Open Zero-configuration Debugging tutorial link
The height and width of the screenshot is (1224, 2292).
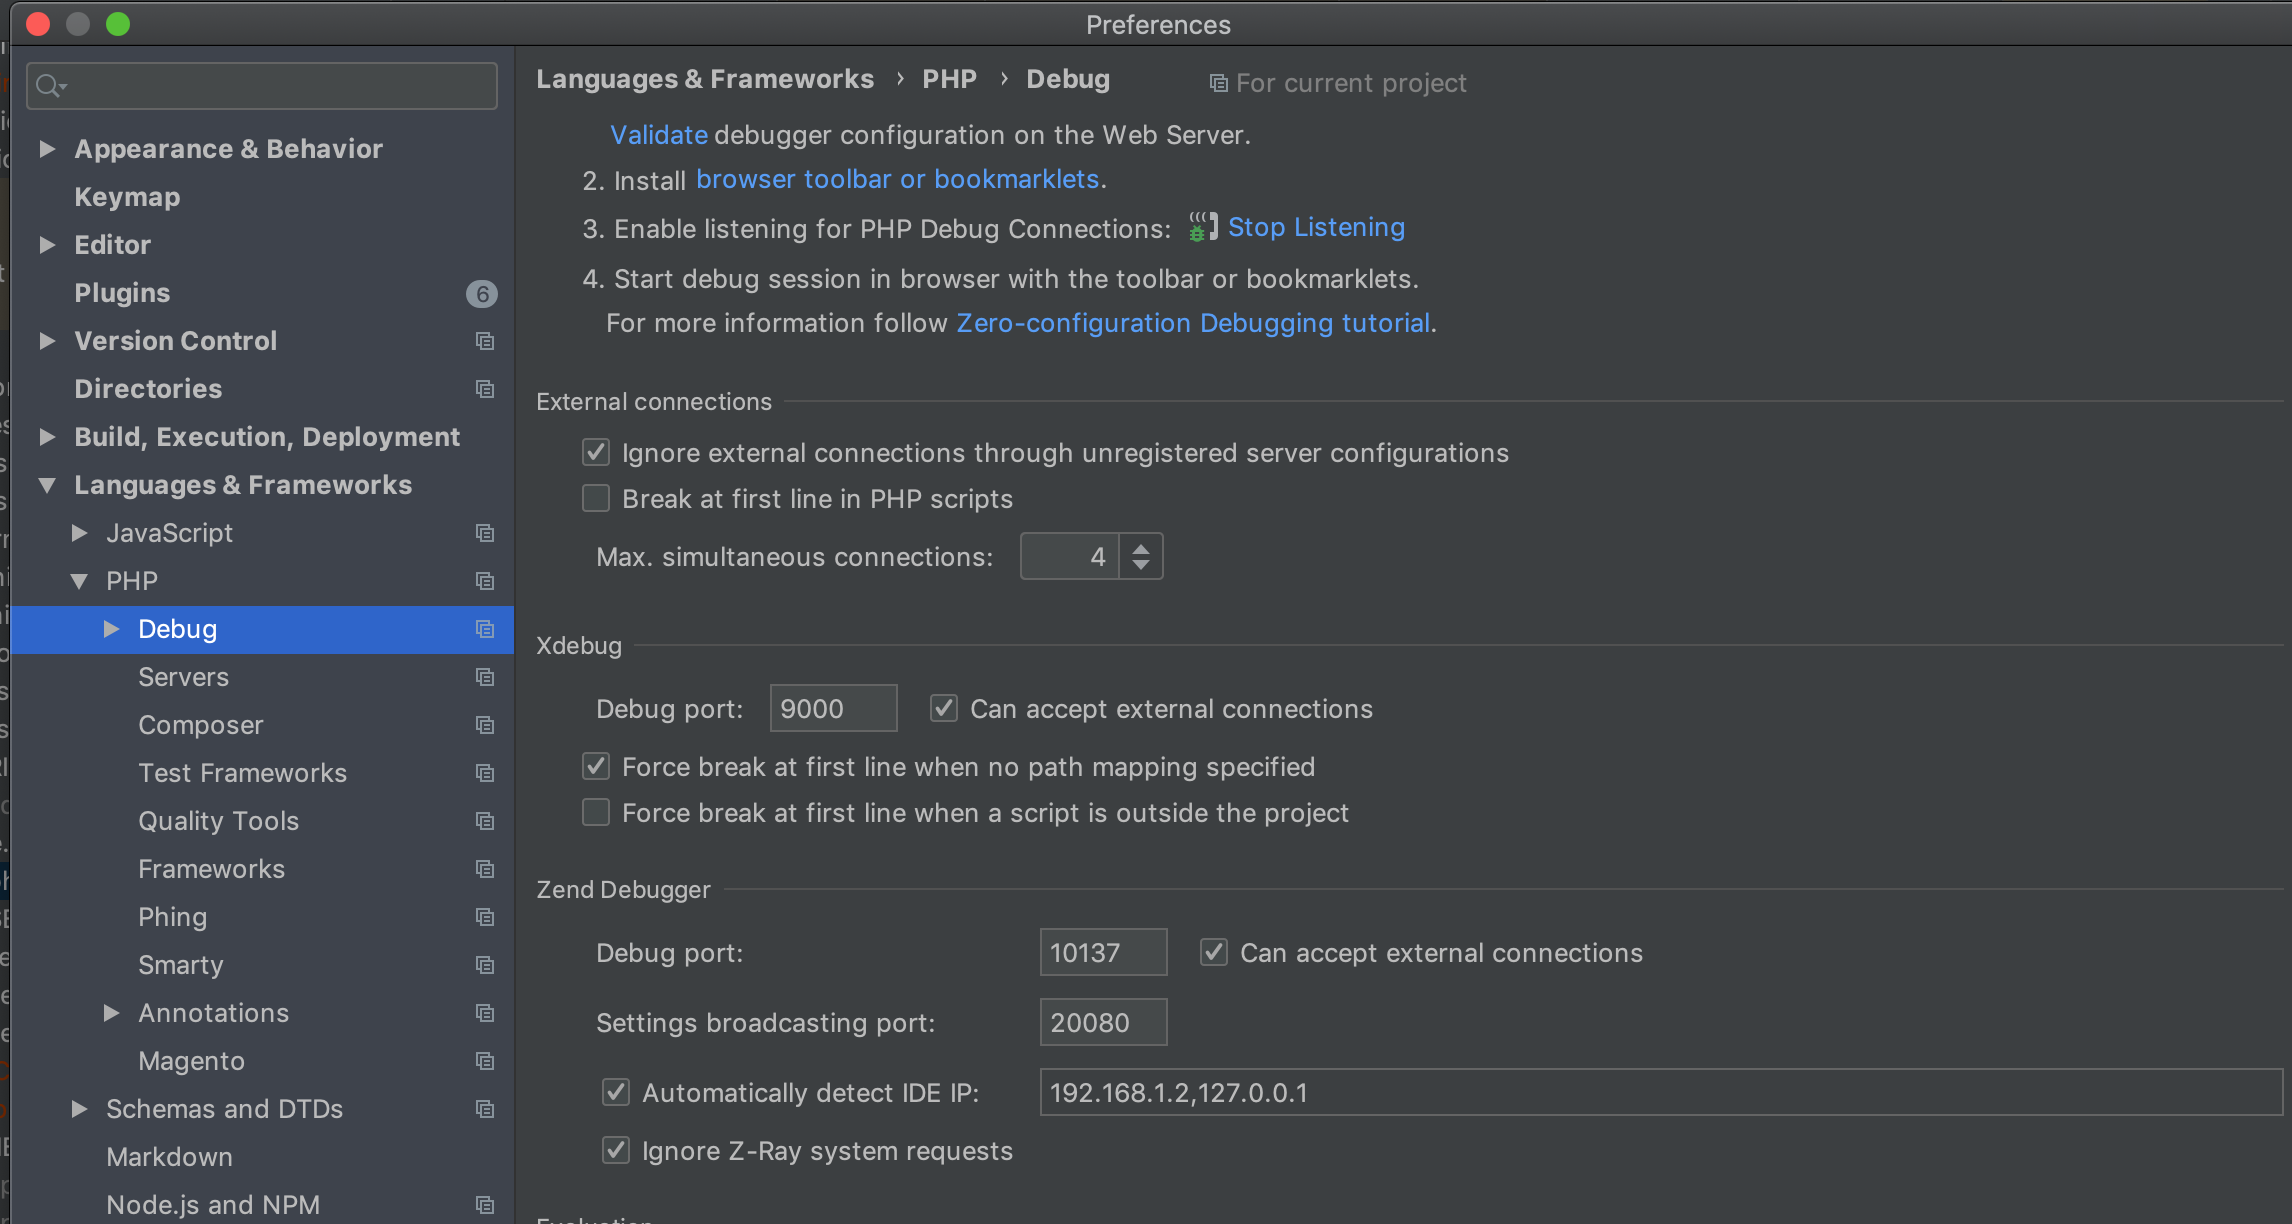(1193, 323)
